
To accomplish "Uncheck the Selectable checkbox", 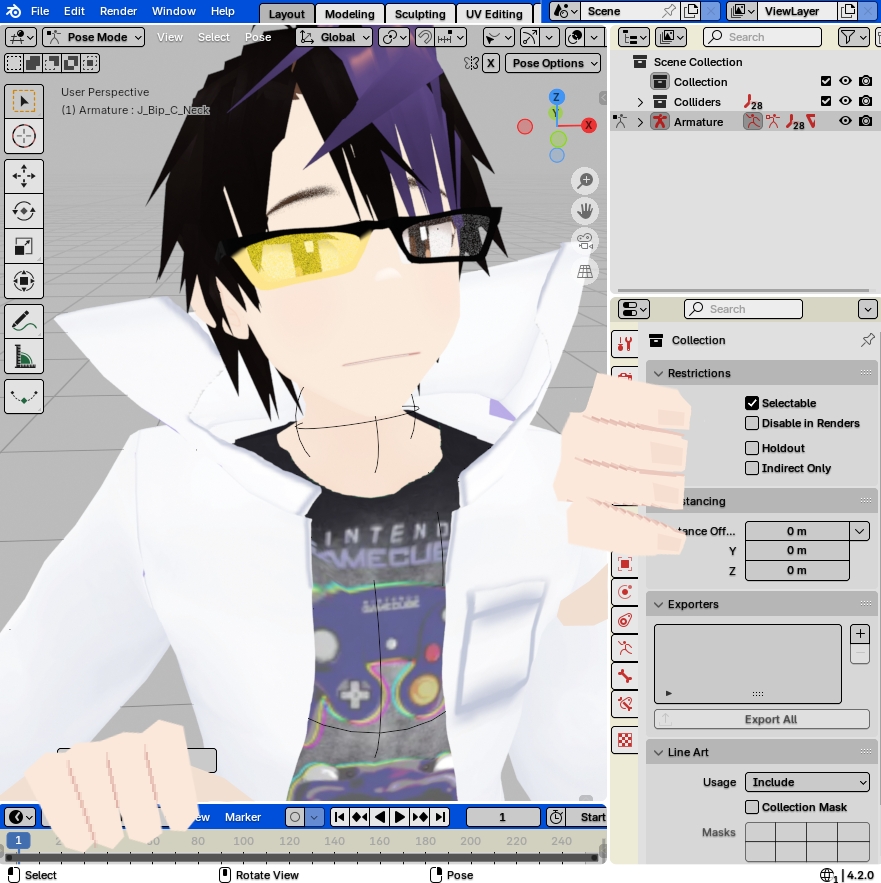I will pos(752,403).
